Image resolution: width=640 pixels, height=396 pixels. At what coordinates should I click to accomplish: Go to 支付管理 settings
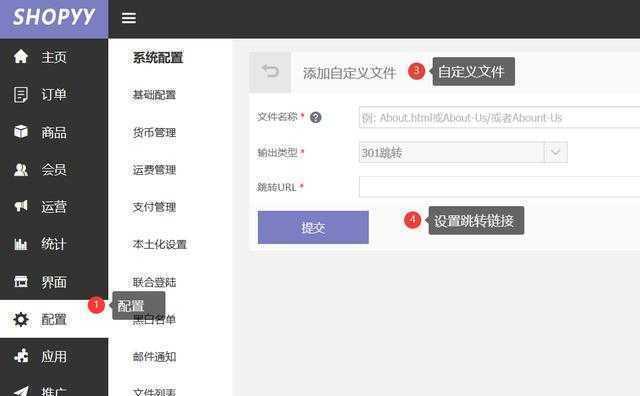[154, 207]
